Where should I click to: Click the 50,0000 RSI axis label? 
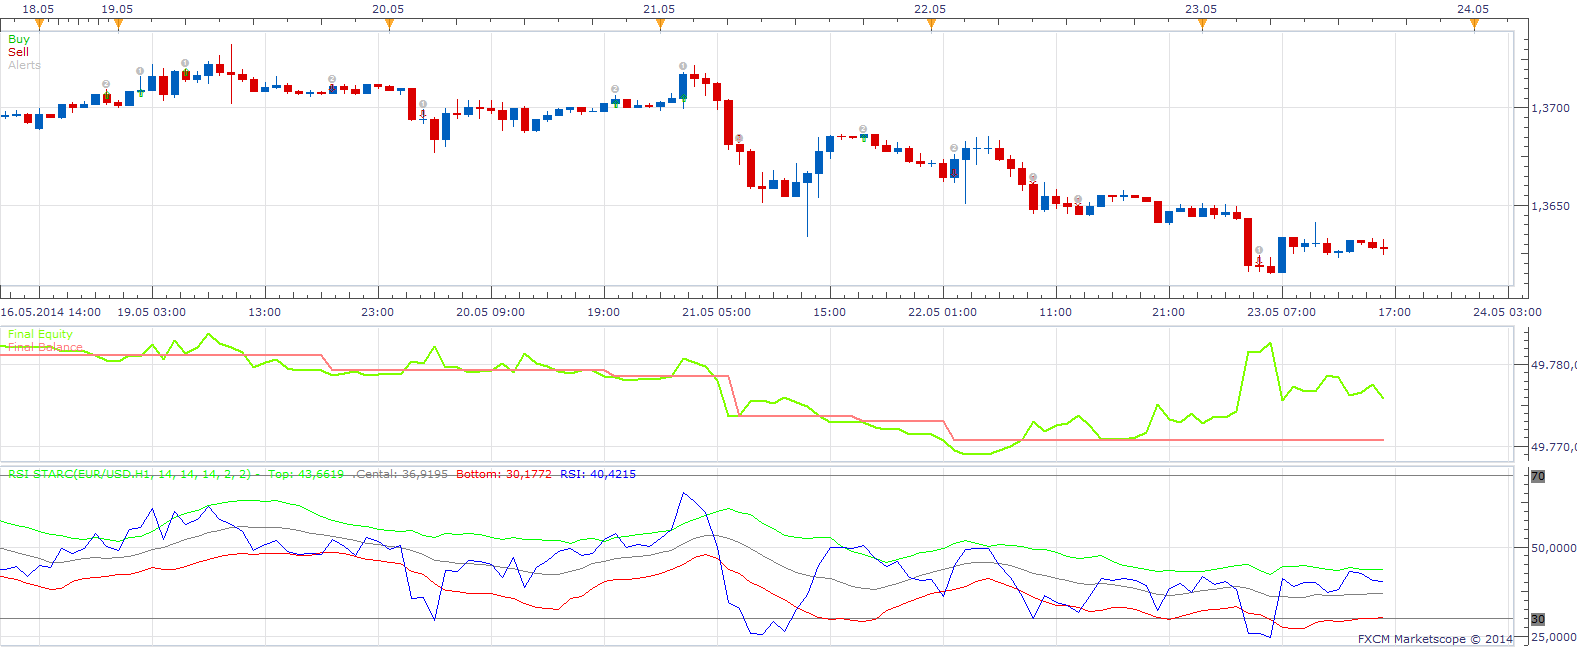[x=1554, y=548]
